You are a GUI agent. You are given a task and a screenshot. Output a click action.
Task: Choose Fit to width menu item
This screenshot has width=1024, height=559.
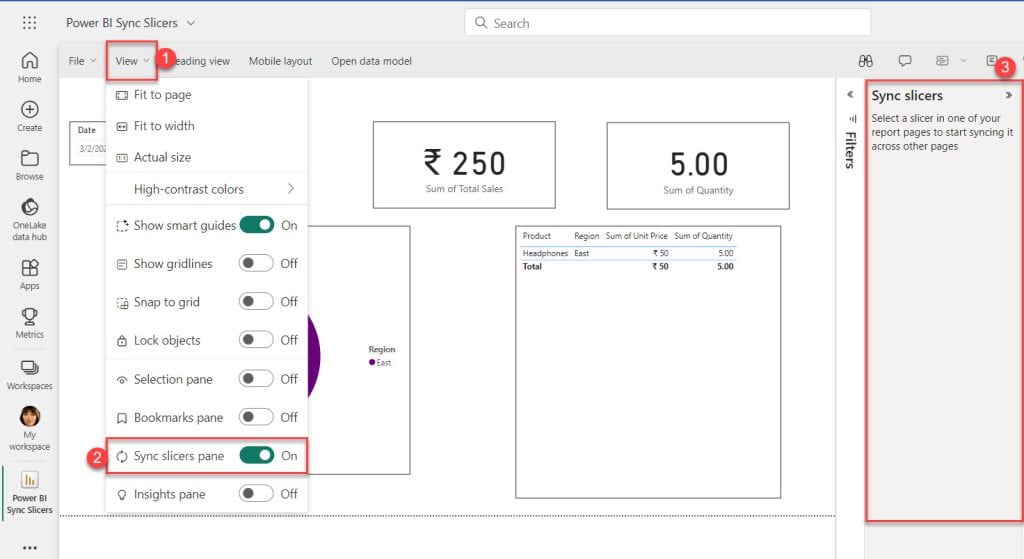[x=207, y=126]
